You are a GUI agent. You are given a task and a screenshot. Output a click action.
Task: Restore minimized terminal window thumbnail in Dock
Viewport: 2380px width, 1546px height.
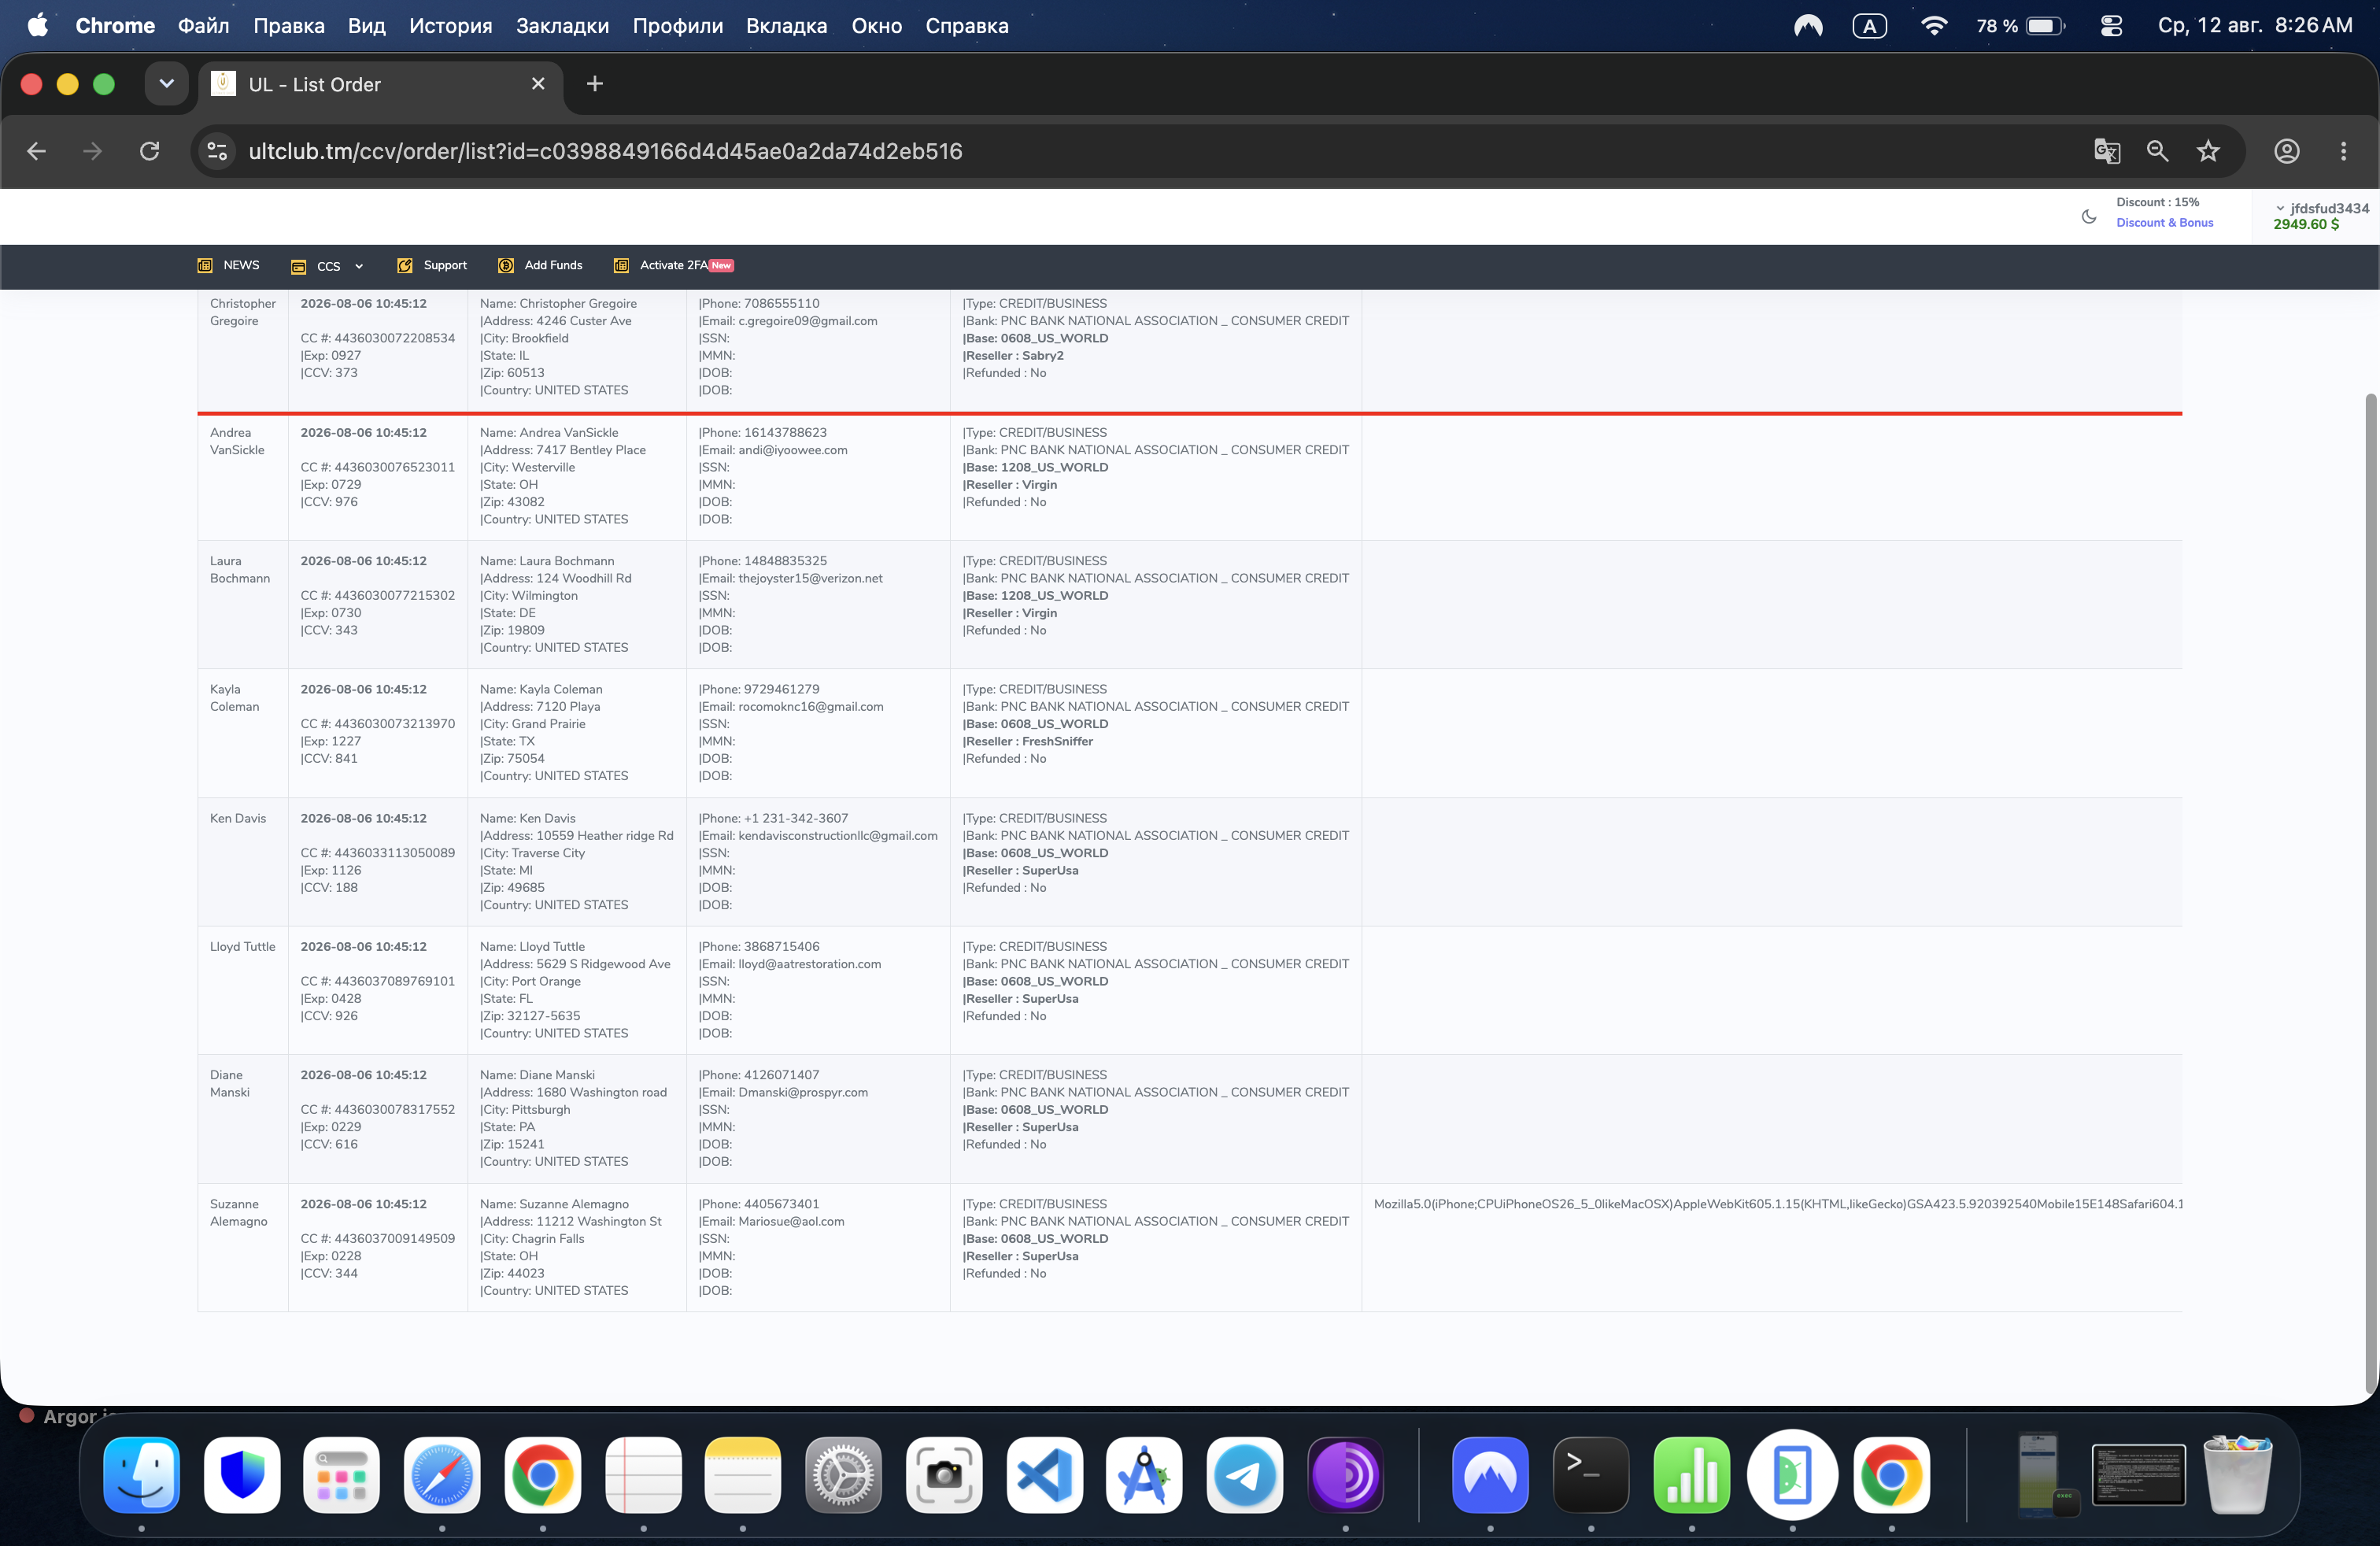pyautogui.click(x=2138, y=1474)
